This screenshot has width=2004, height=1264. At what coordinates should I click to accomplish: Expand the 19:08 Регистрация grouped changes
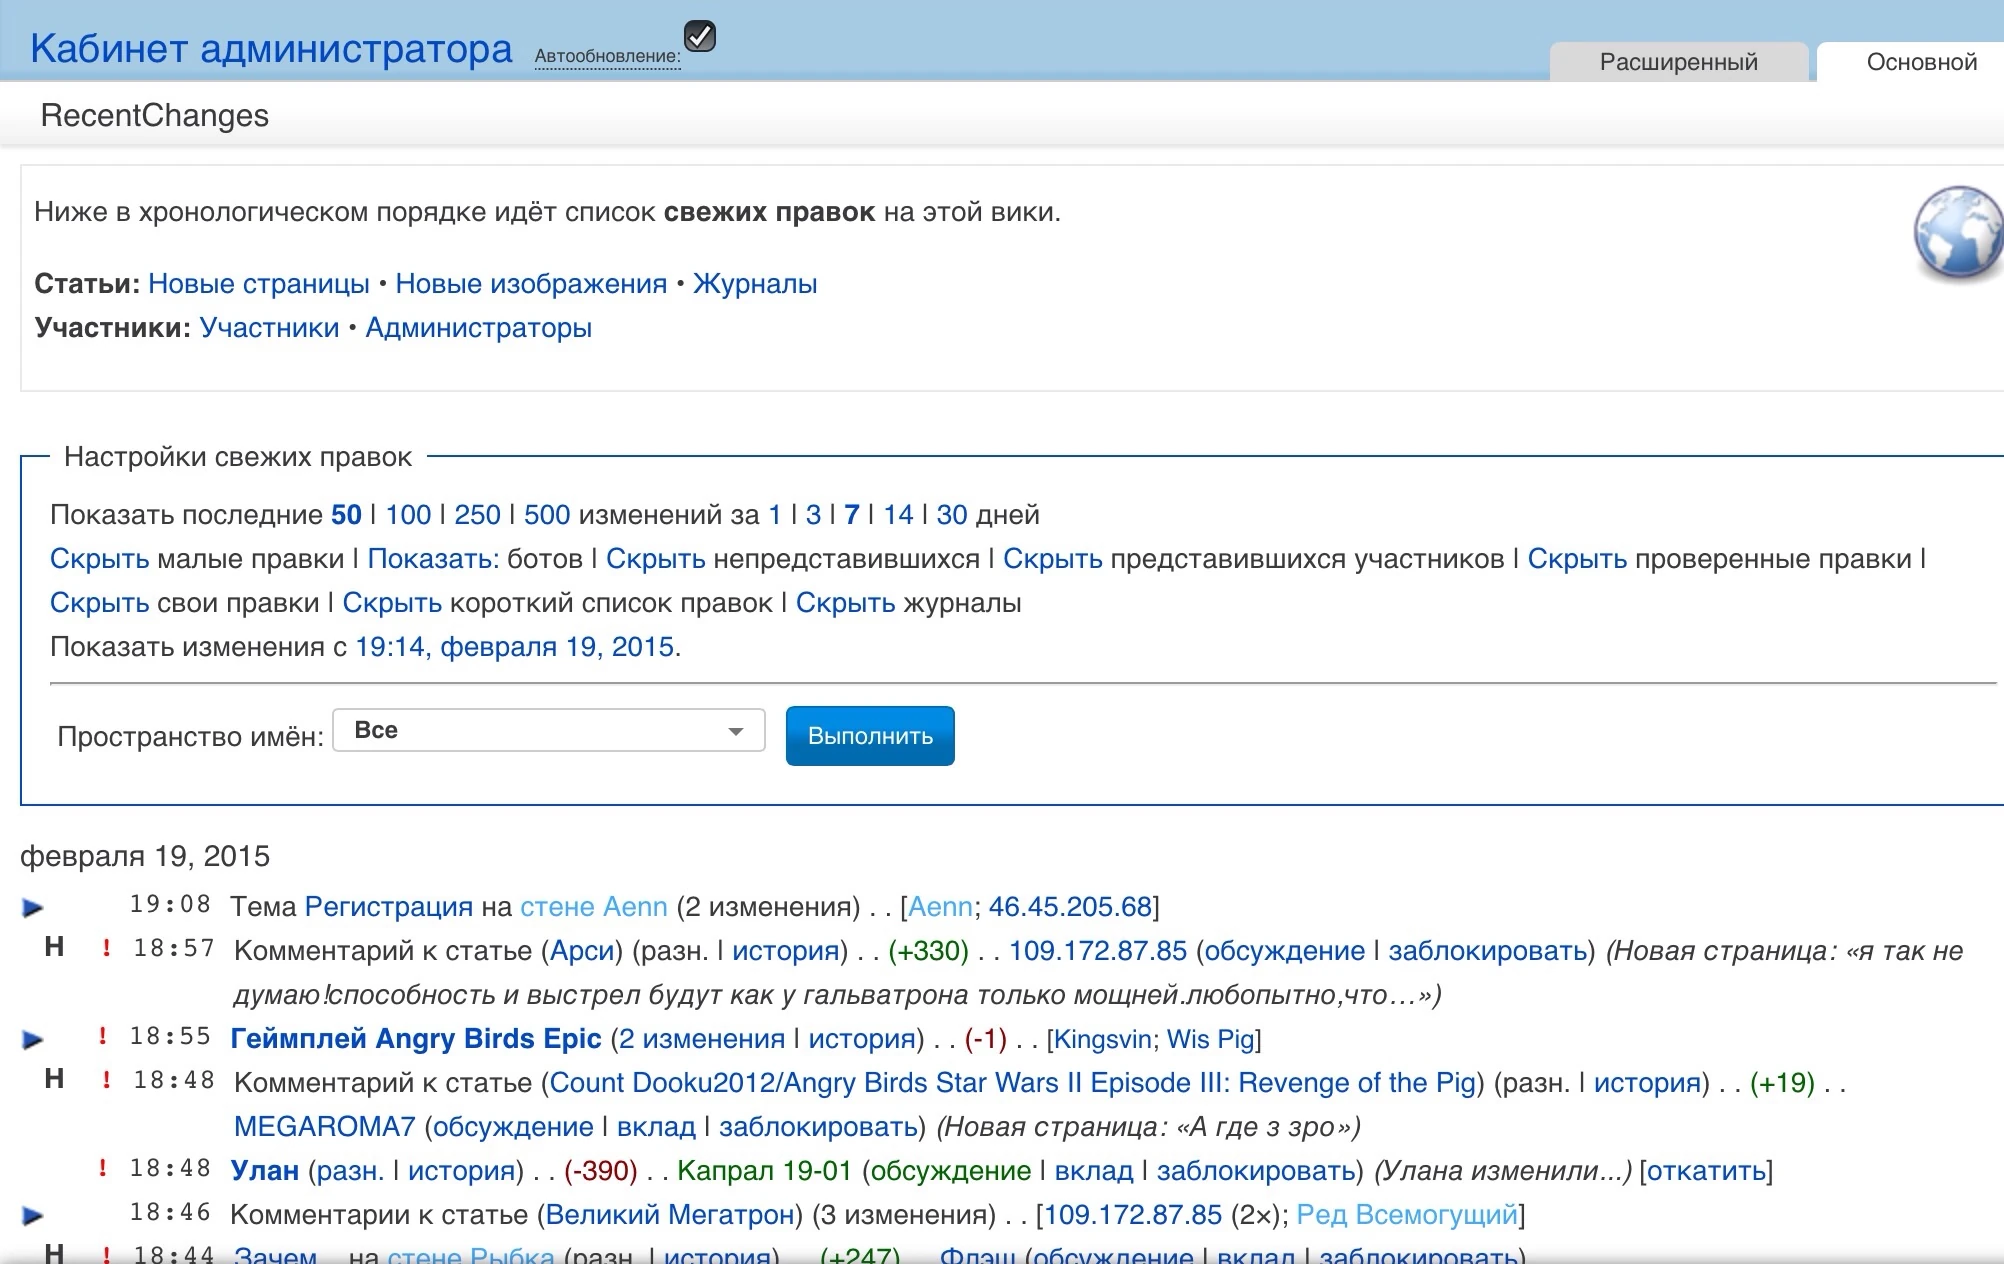point(33,908)
